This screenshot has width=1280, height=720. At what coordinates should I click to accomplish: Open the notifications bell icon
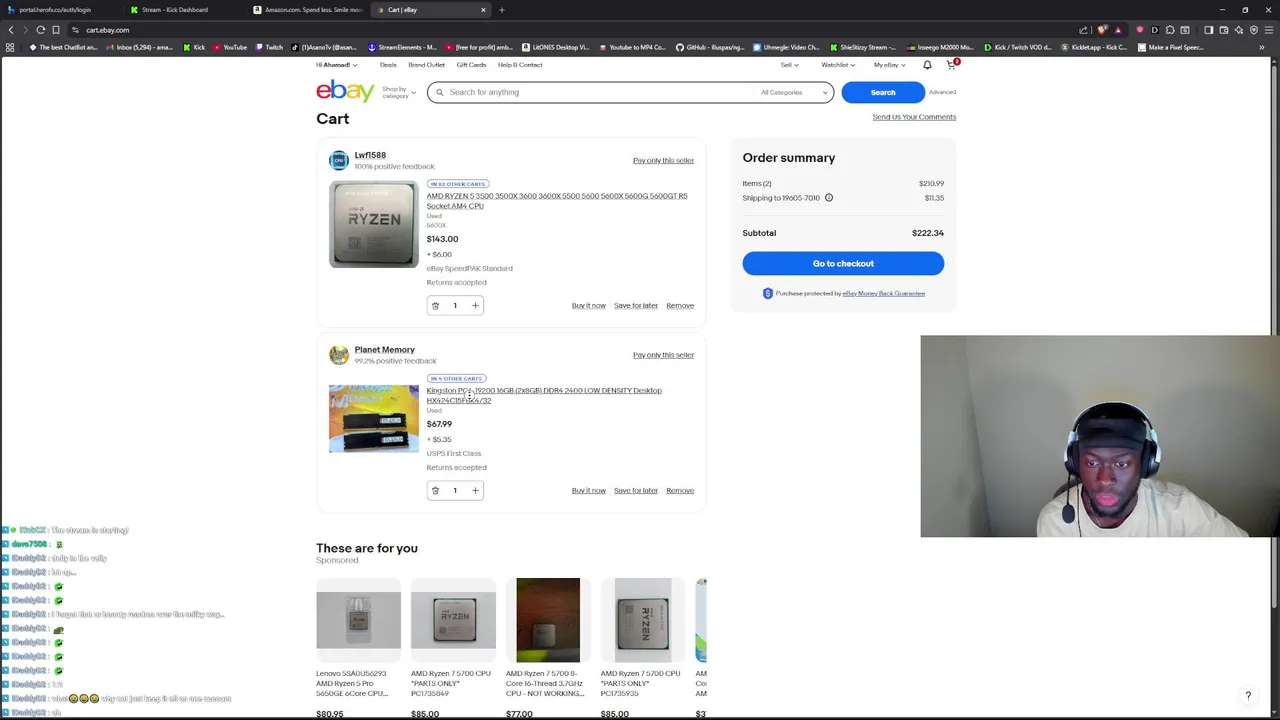click(927, 65)
